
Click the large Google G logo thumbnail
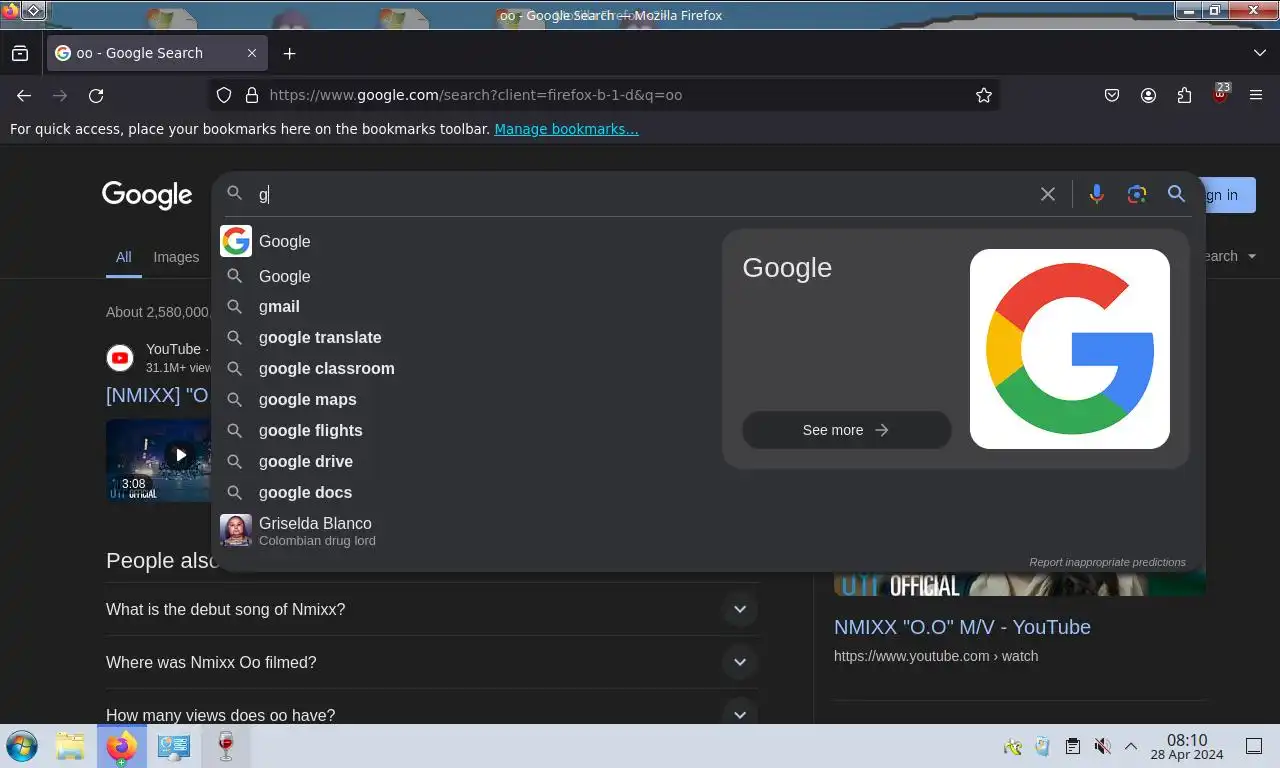point(1069,348)
